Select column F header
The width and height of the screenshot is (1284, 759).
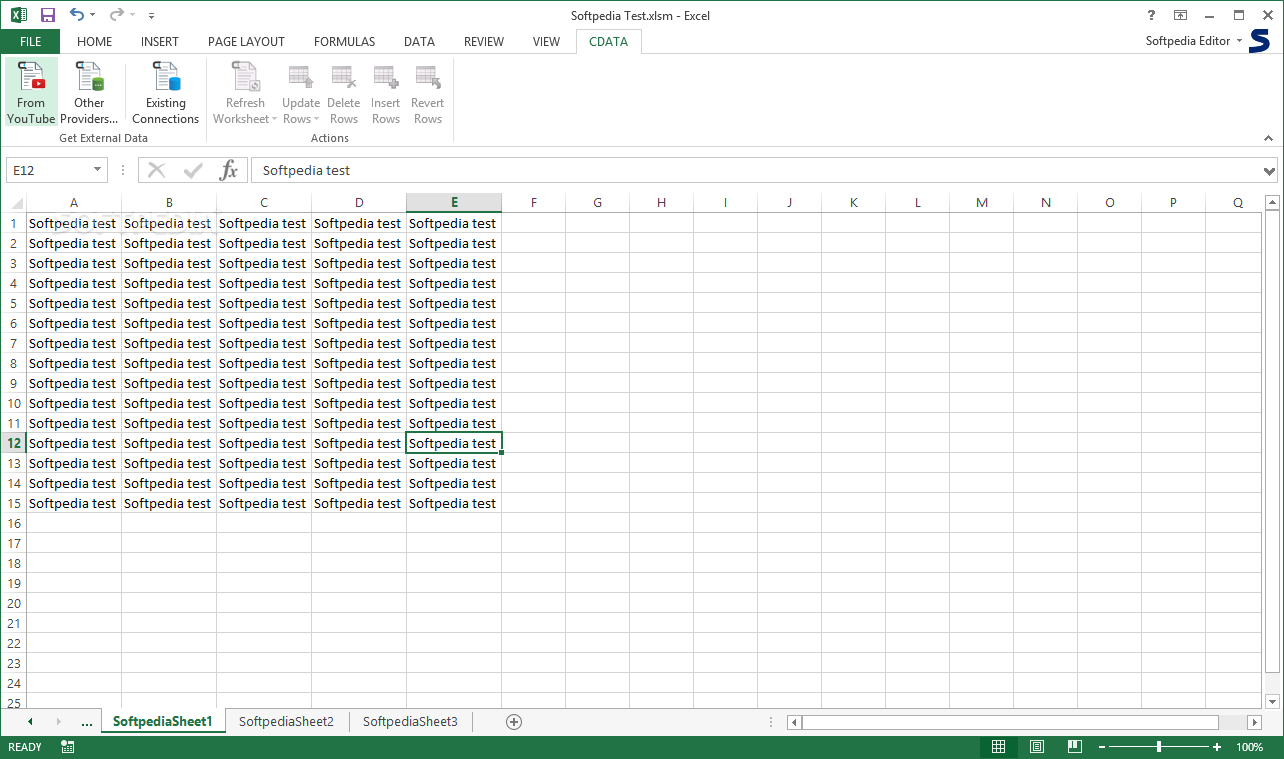(534, 203)
